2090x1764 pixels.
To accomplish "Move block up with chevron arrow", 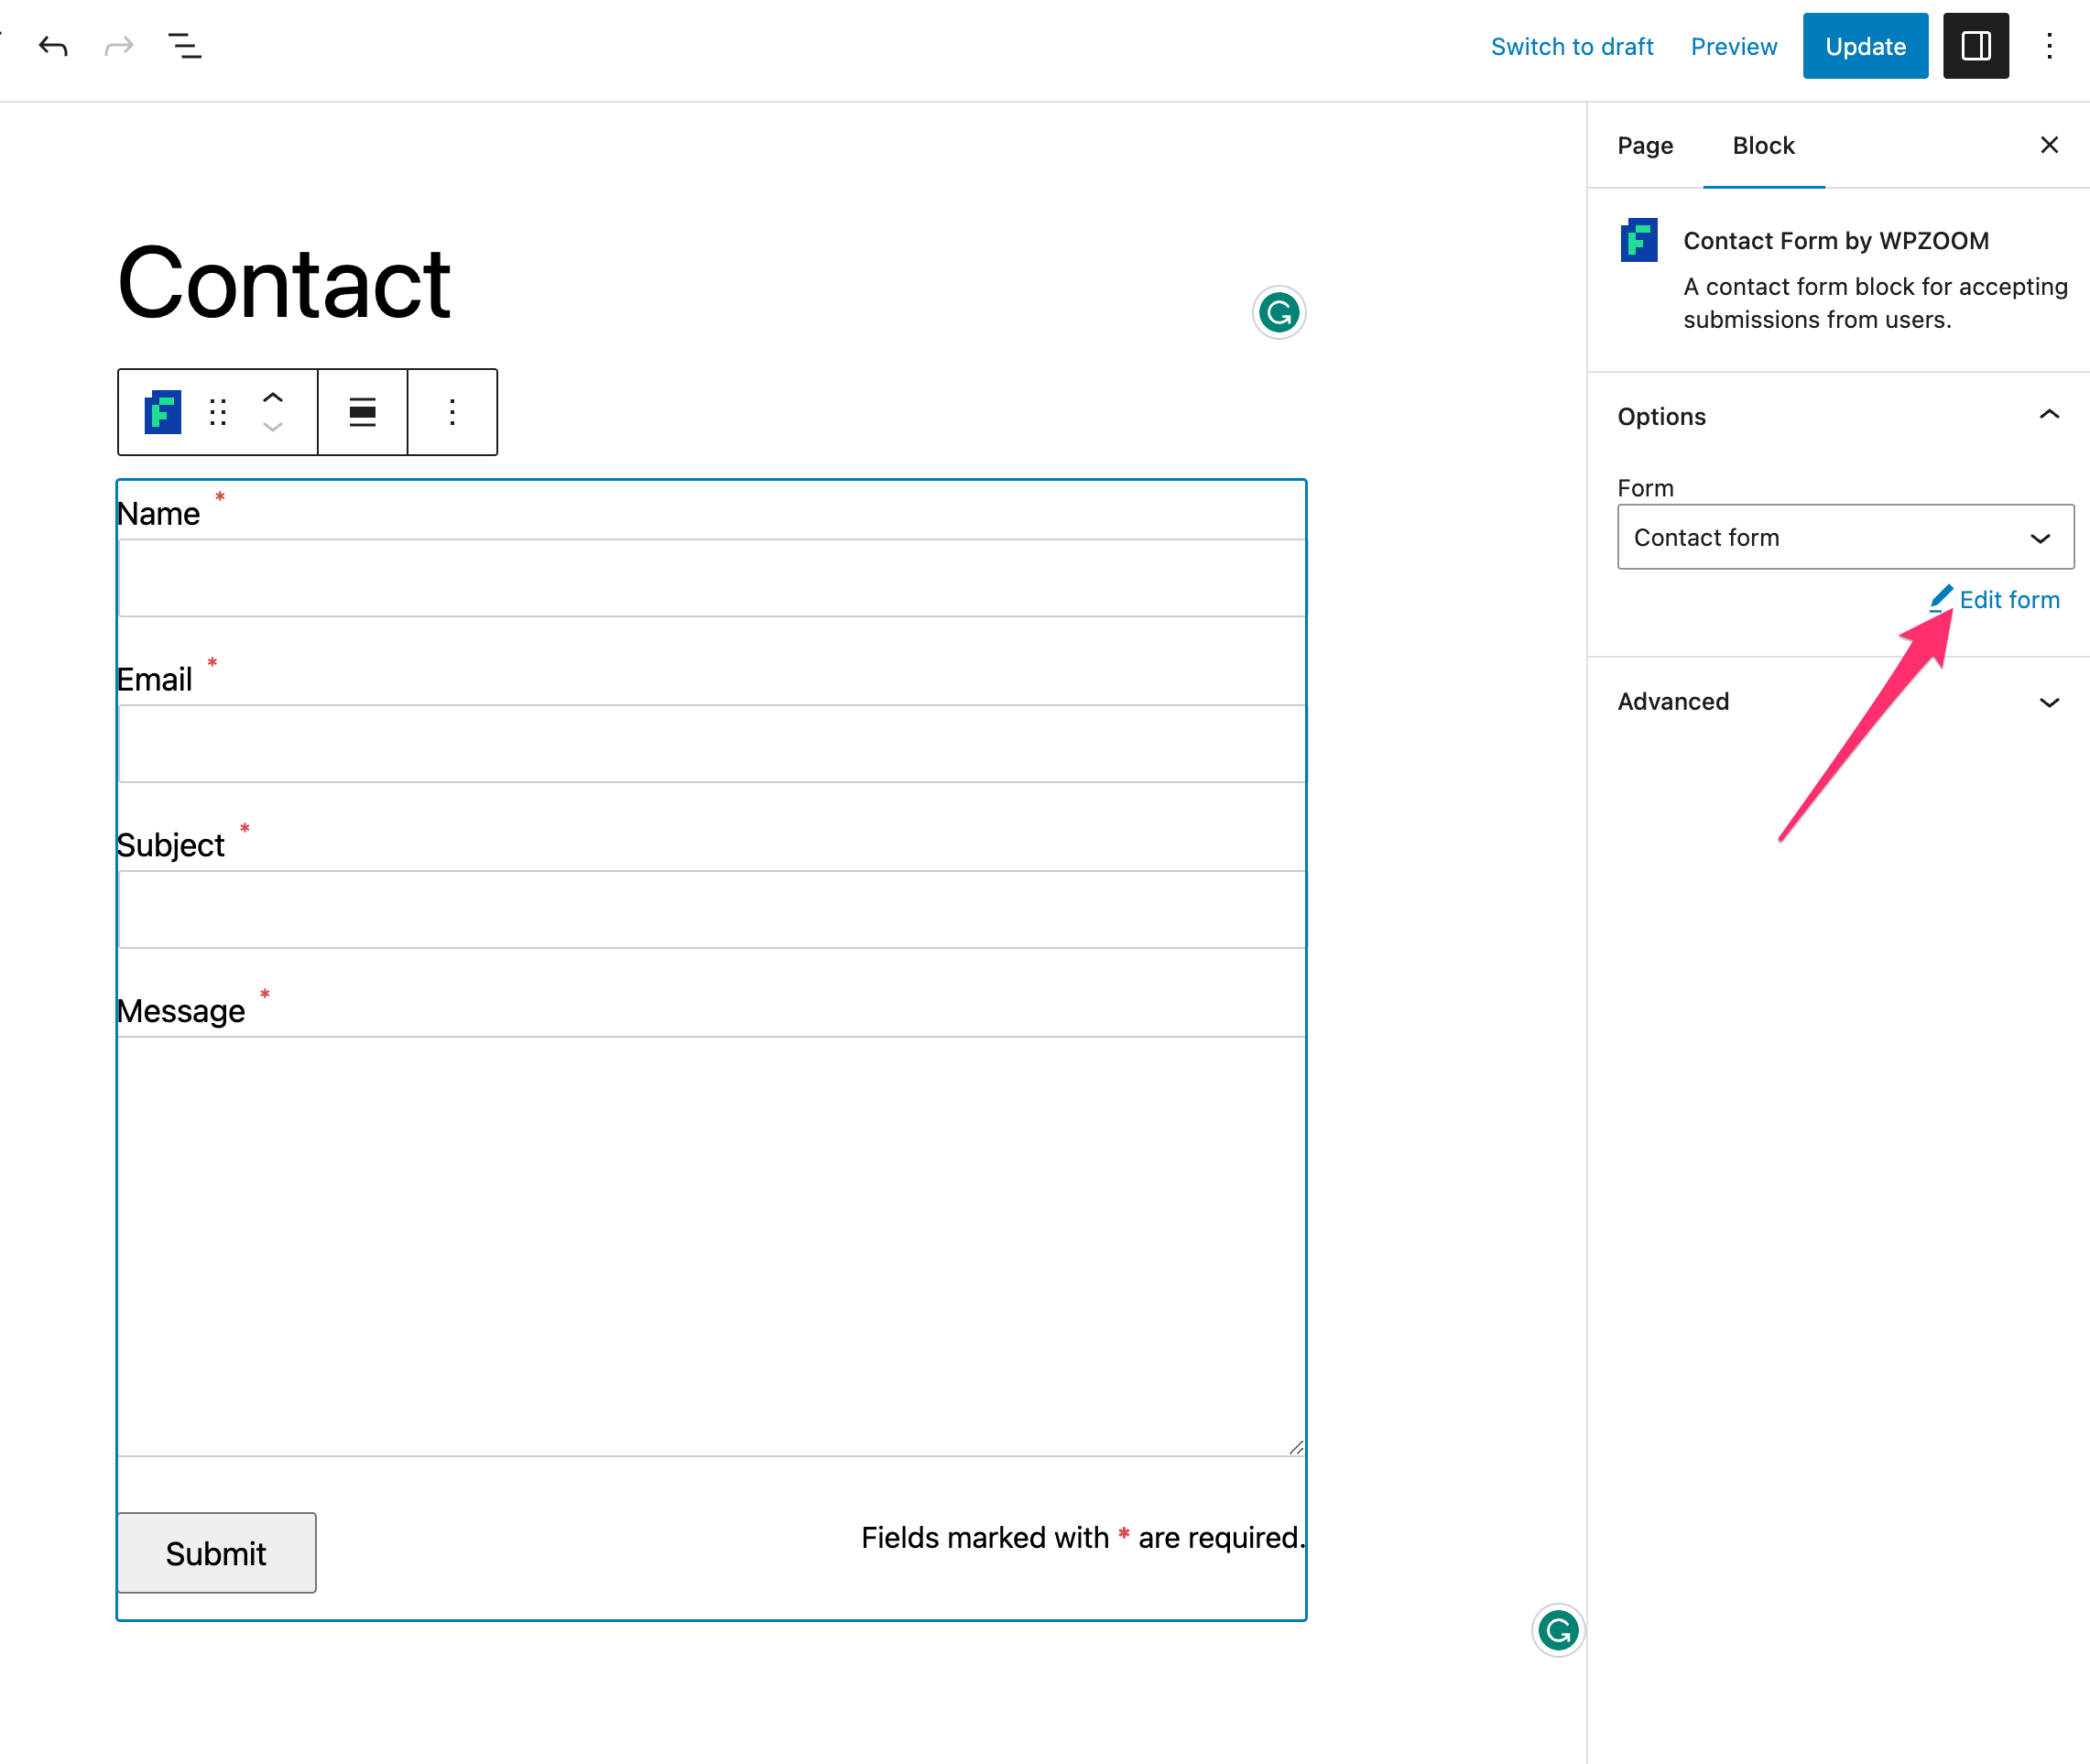I will click(x=272, y=398).
